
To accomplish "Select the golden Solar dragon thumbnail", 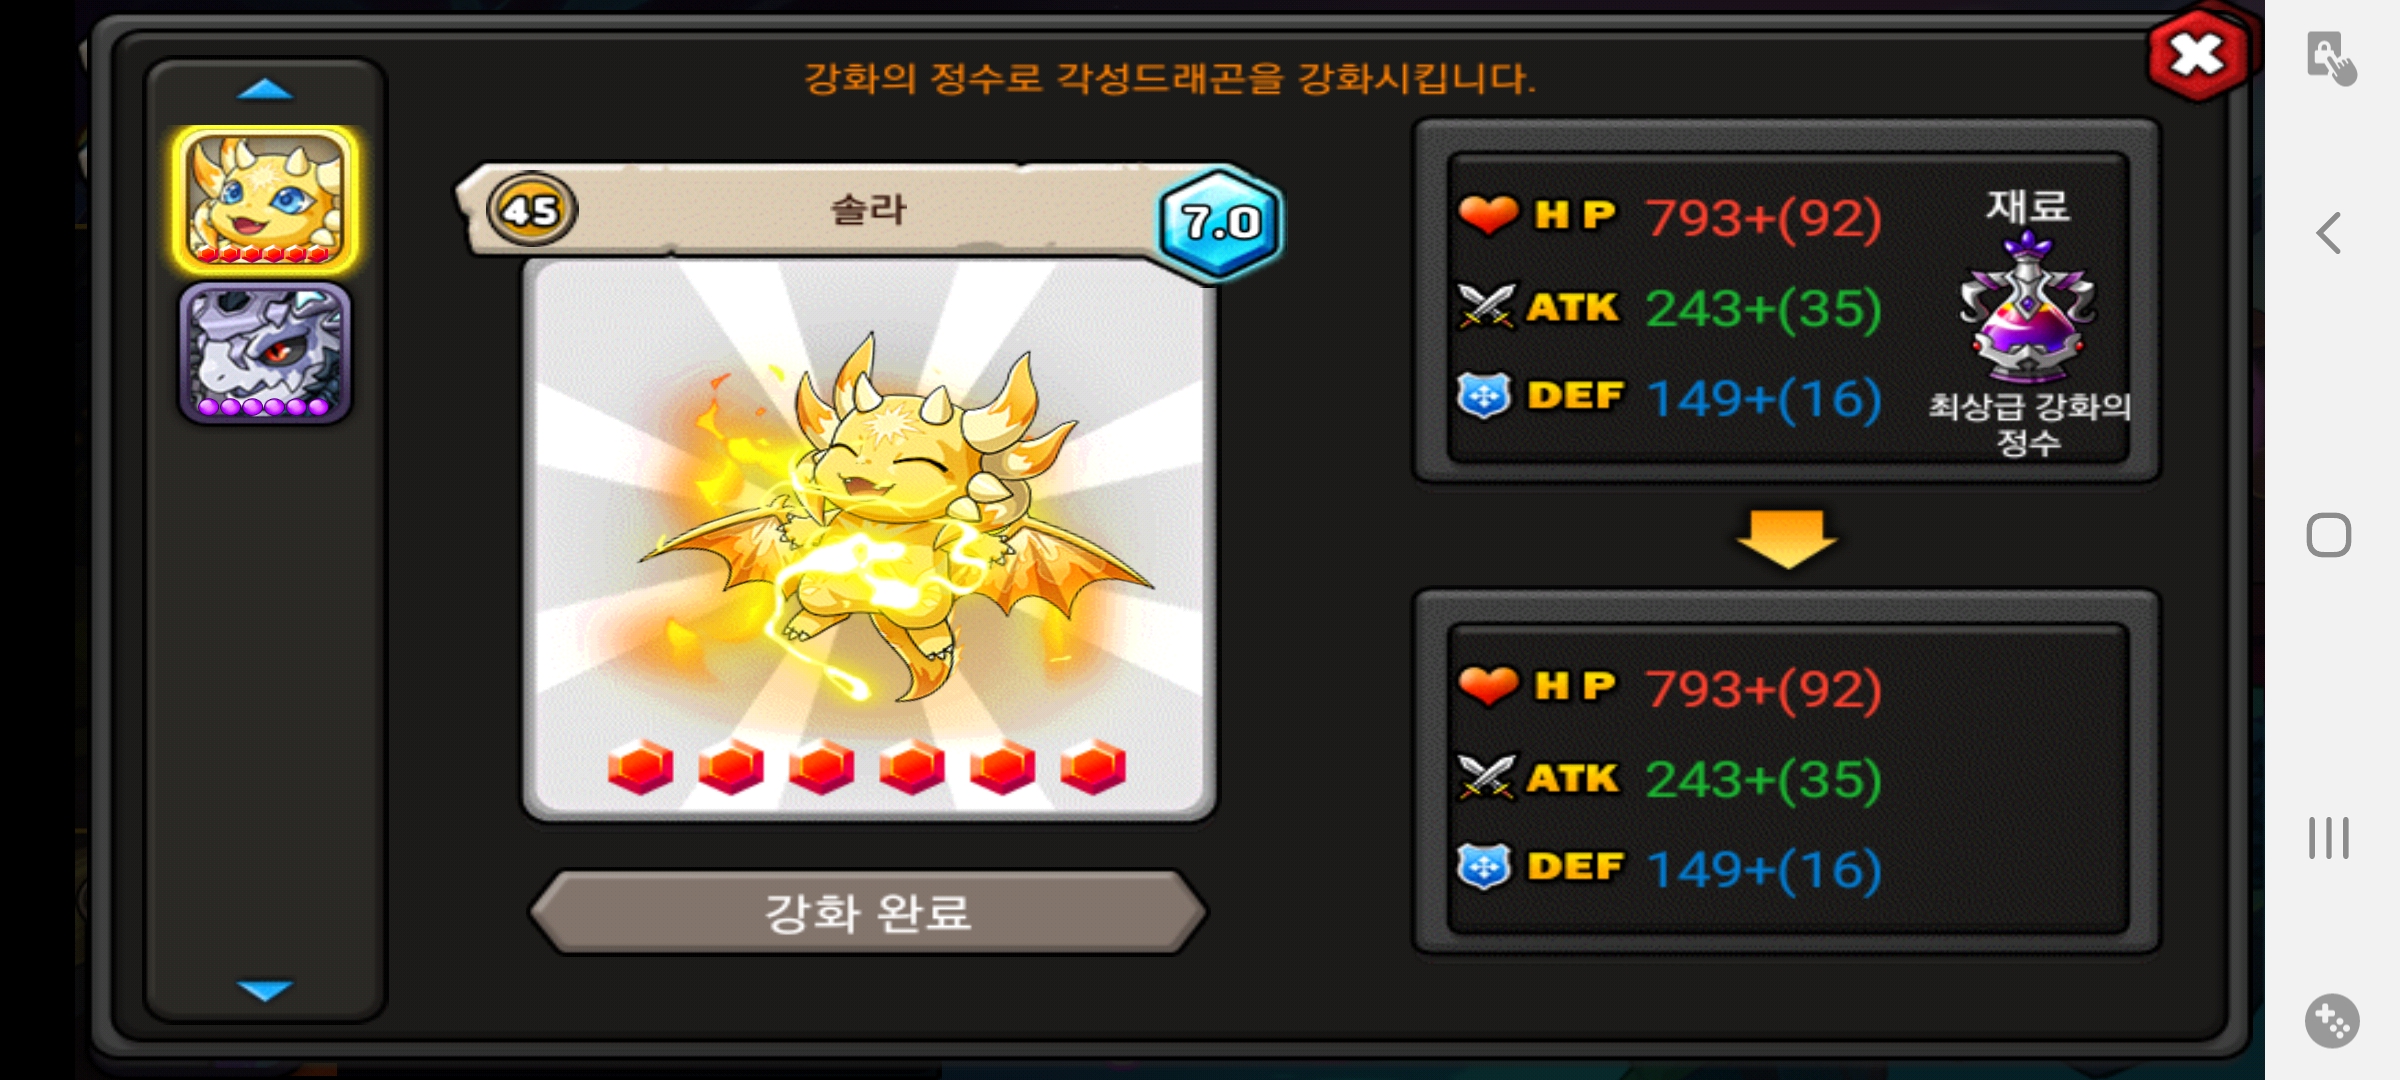I will (x=265, y=198).
